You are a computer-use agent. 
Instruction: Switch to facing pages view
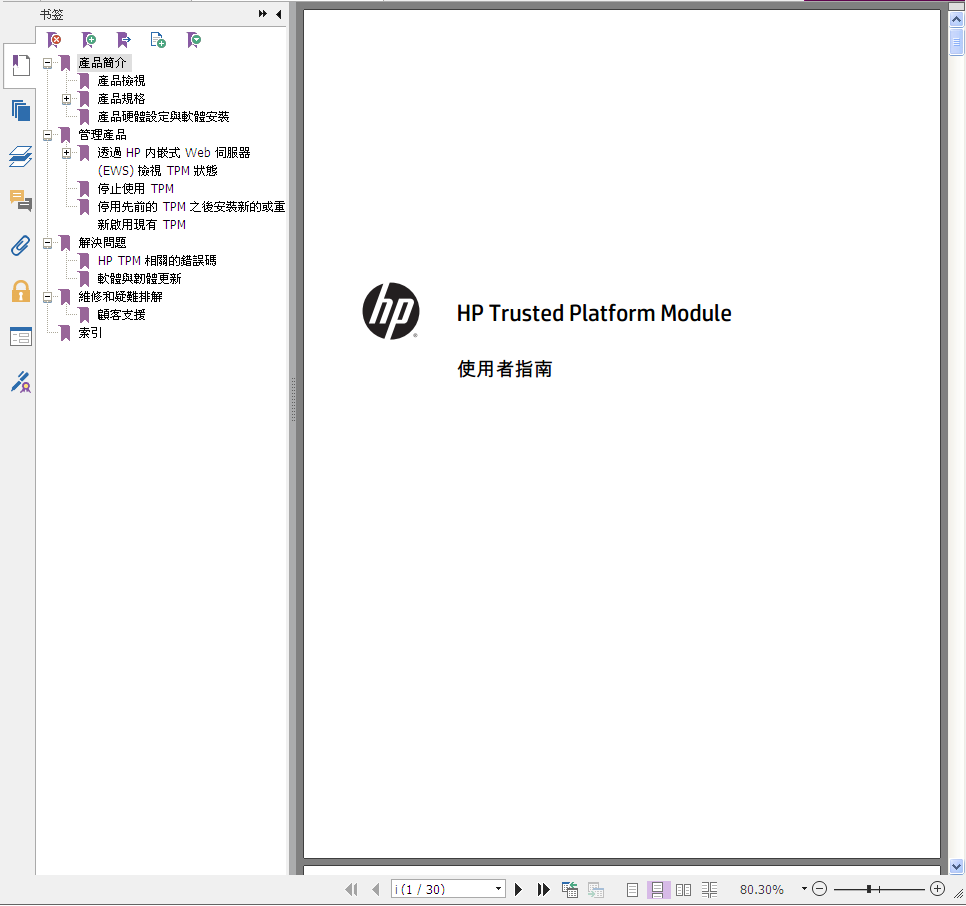(683, 889)
